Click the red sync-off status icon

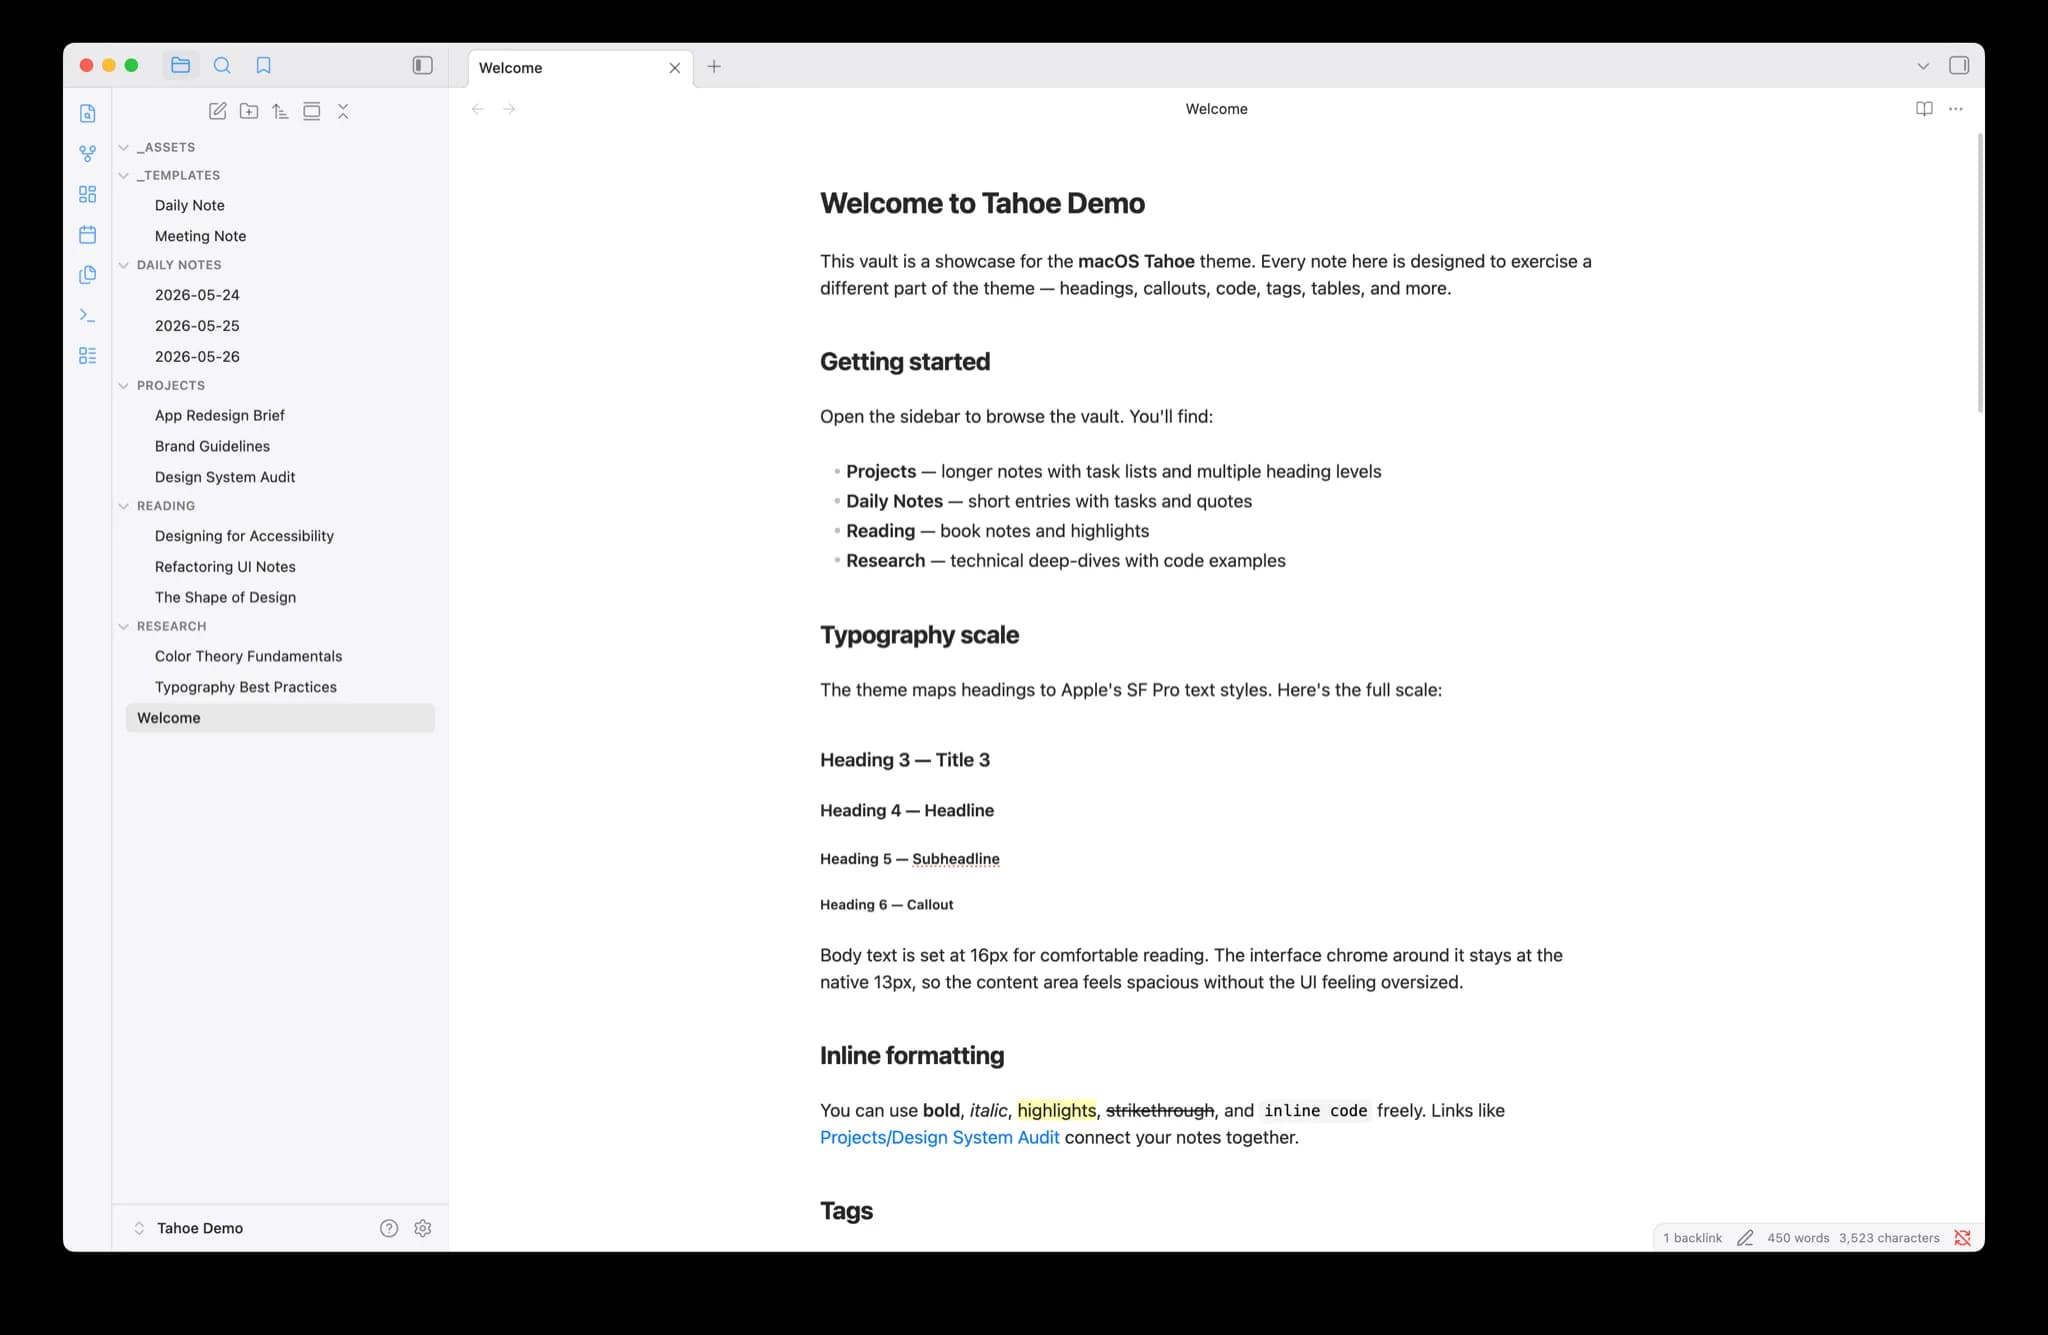pyautogui.click(x=1962, y=1238)
